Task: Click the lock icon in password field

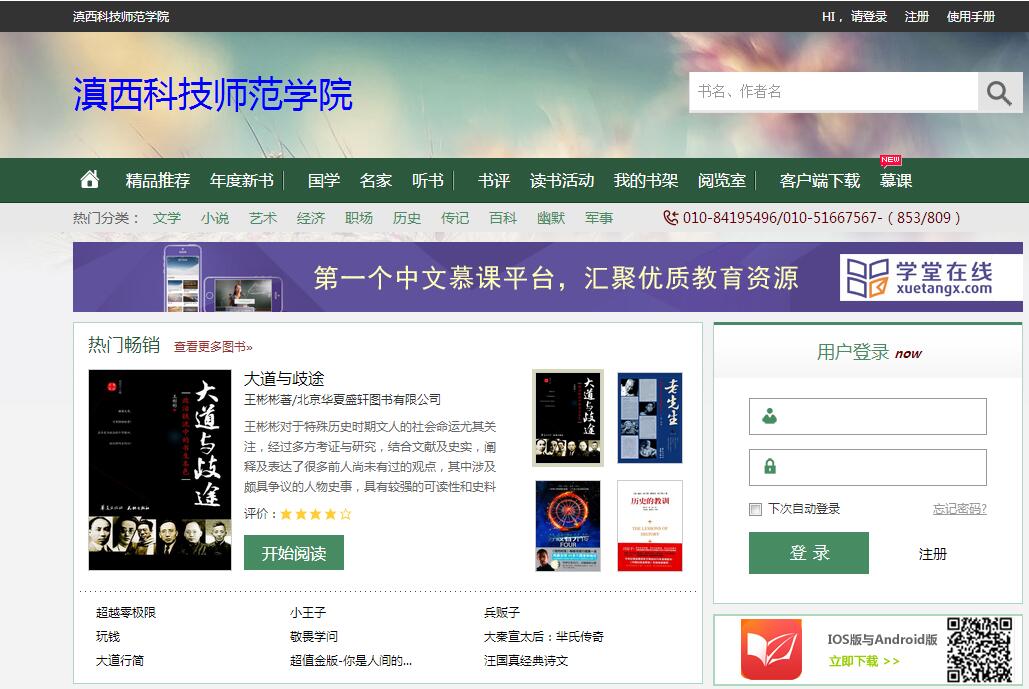Action: click(x=769, y=467)
